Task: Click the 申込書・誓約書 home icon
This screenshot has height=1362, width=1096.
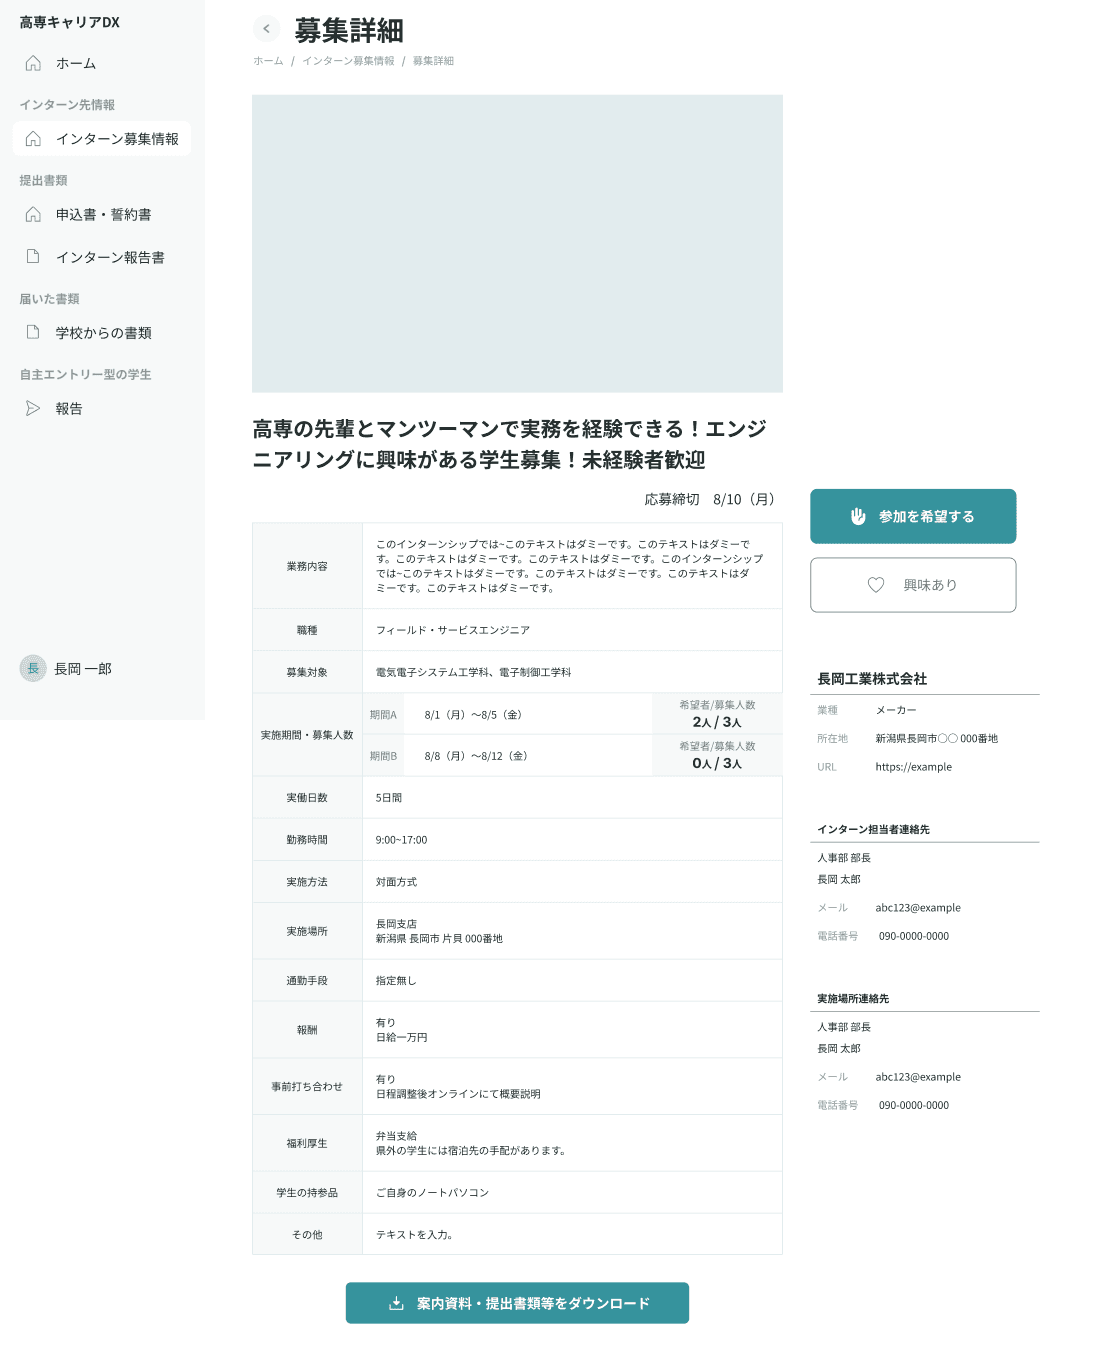Action: (33, 214)
